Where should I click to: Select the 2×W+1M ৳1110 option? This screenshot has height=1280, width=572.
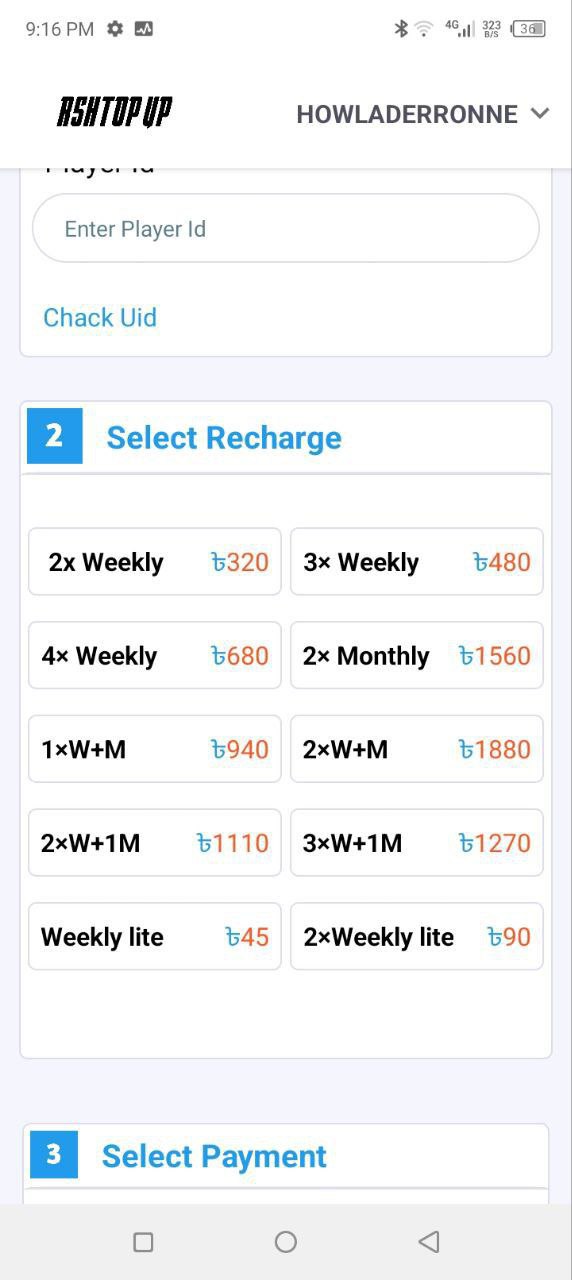click(x=155, y=843)
